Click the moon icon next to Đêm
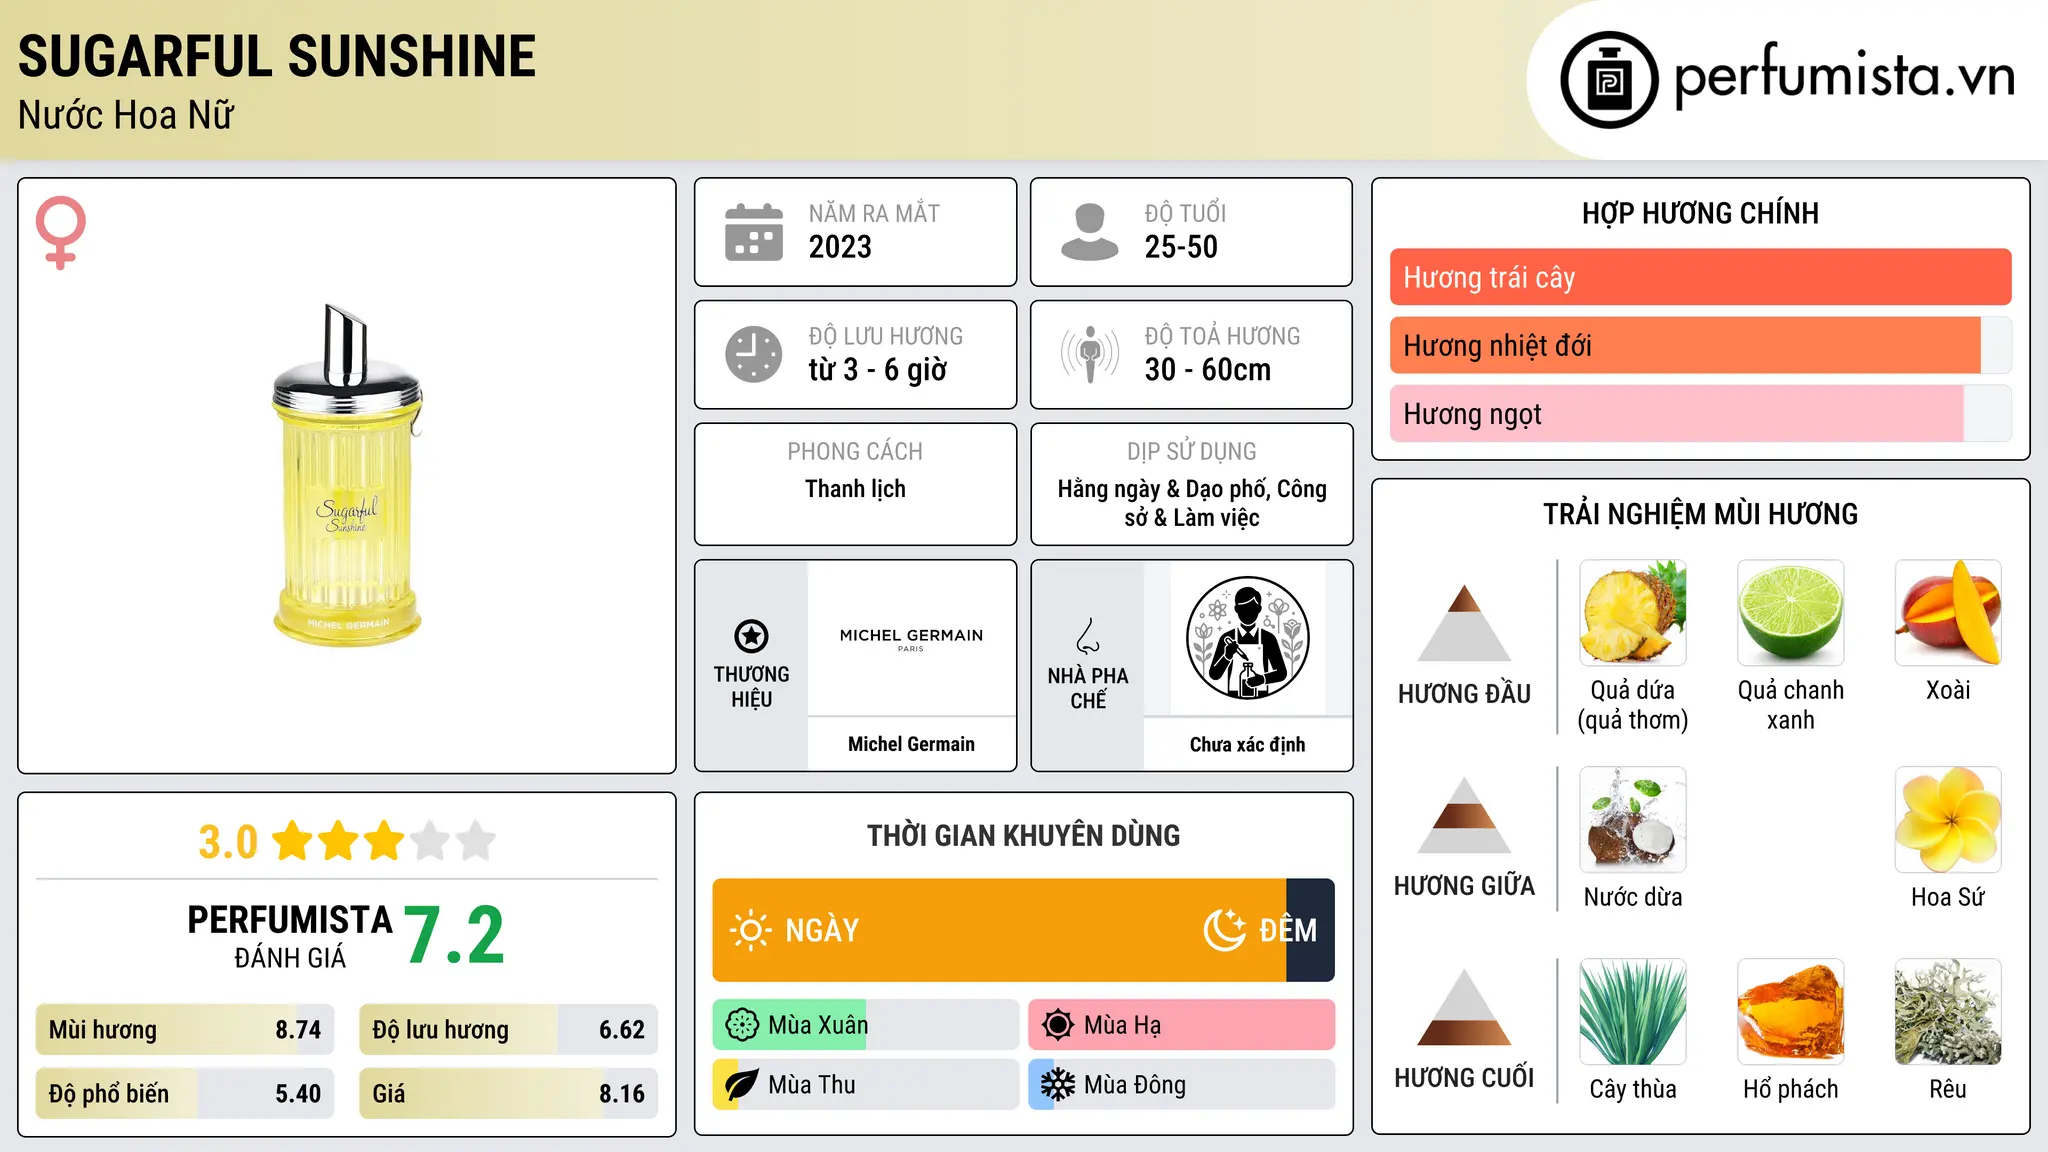This screenshot has height=1152, width=2048. 1224,930
